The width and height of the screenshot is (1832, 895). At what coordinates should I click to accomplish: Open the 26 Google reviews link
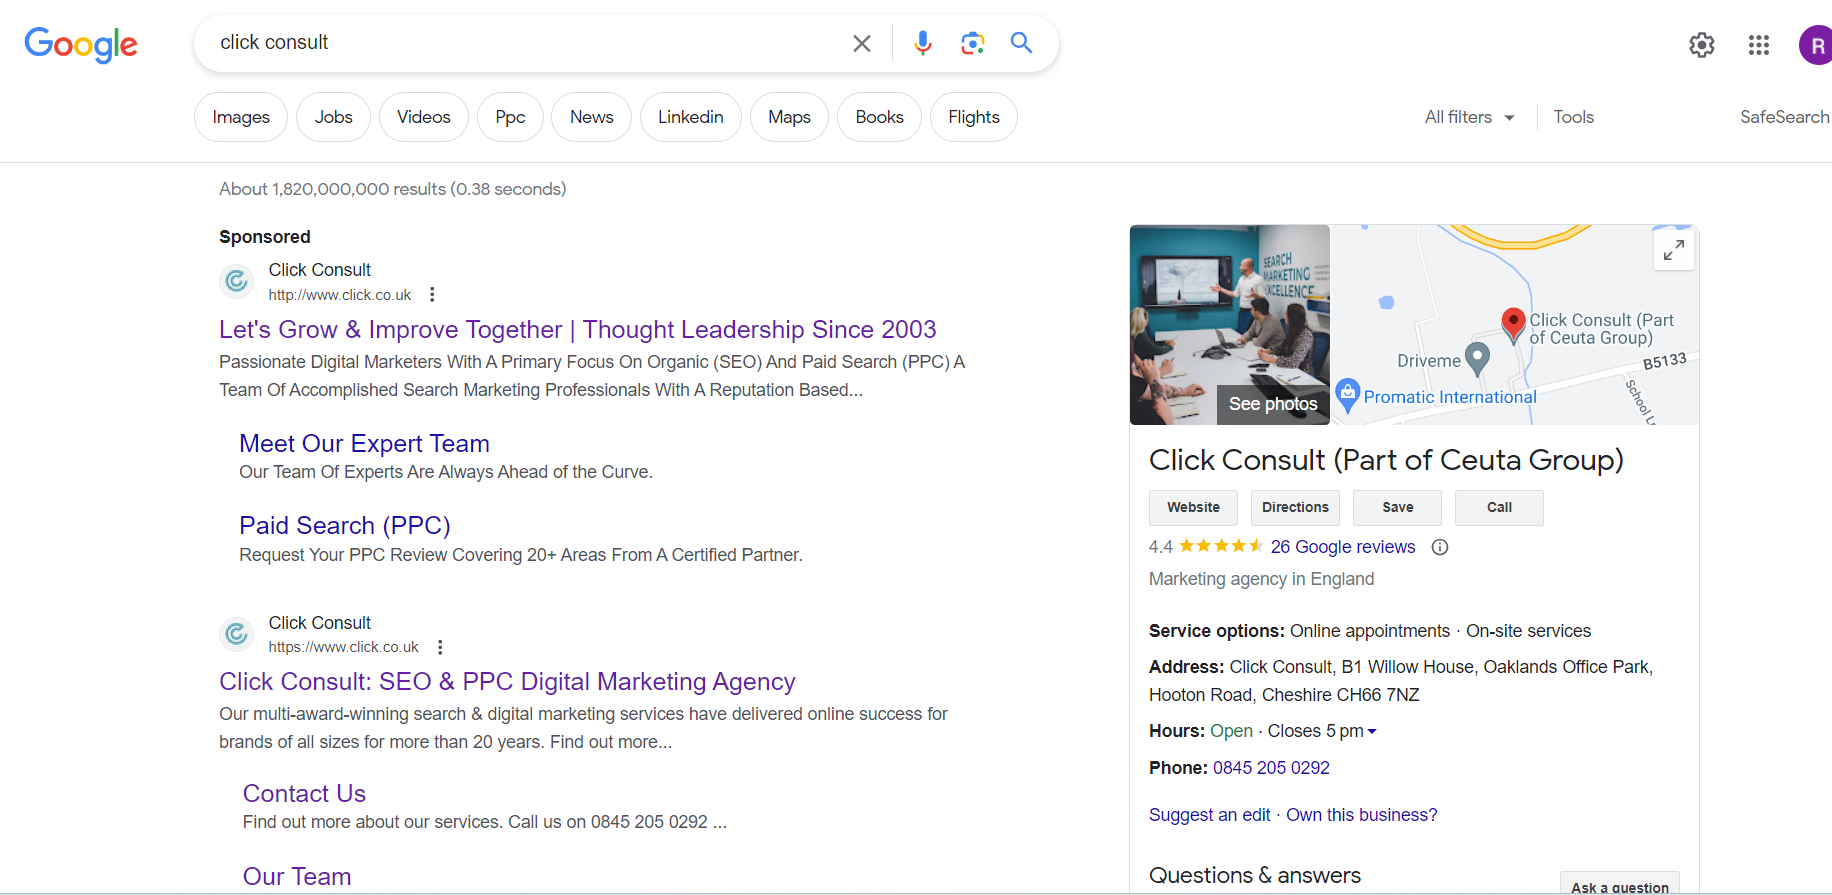[1342, 547]
